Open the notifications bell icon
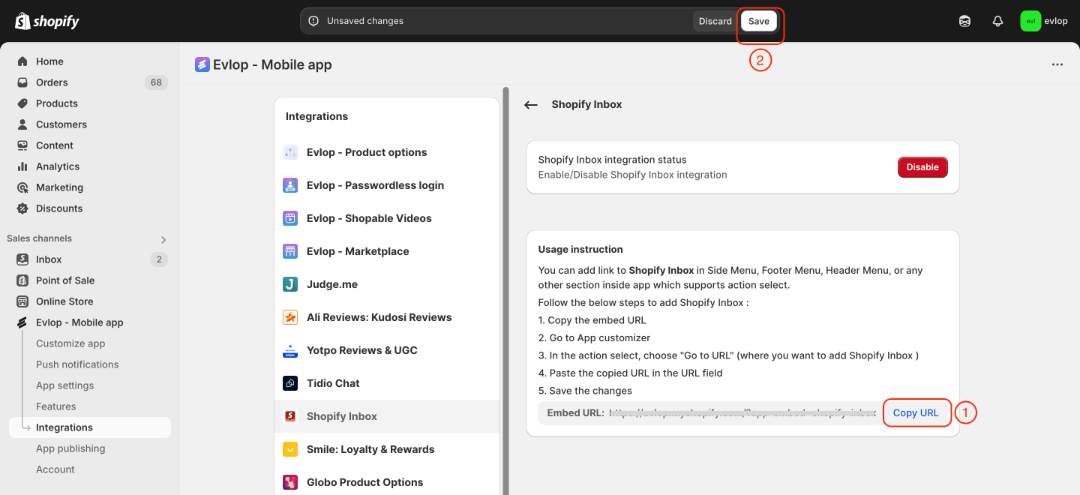This screenshot has width=1080, height=495. click(997, 21)
